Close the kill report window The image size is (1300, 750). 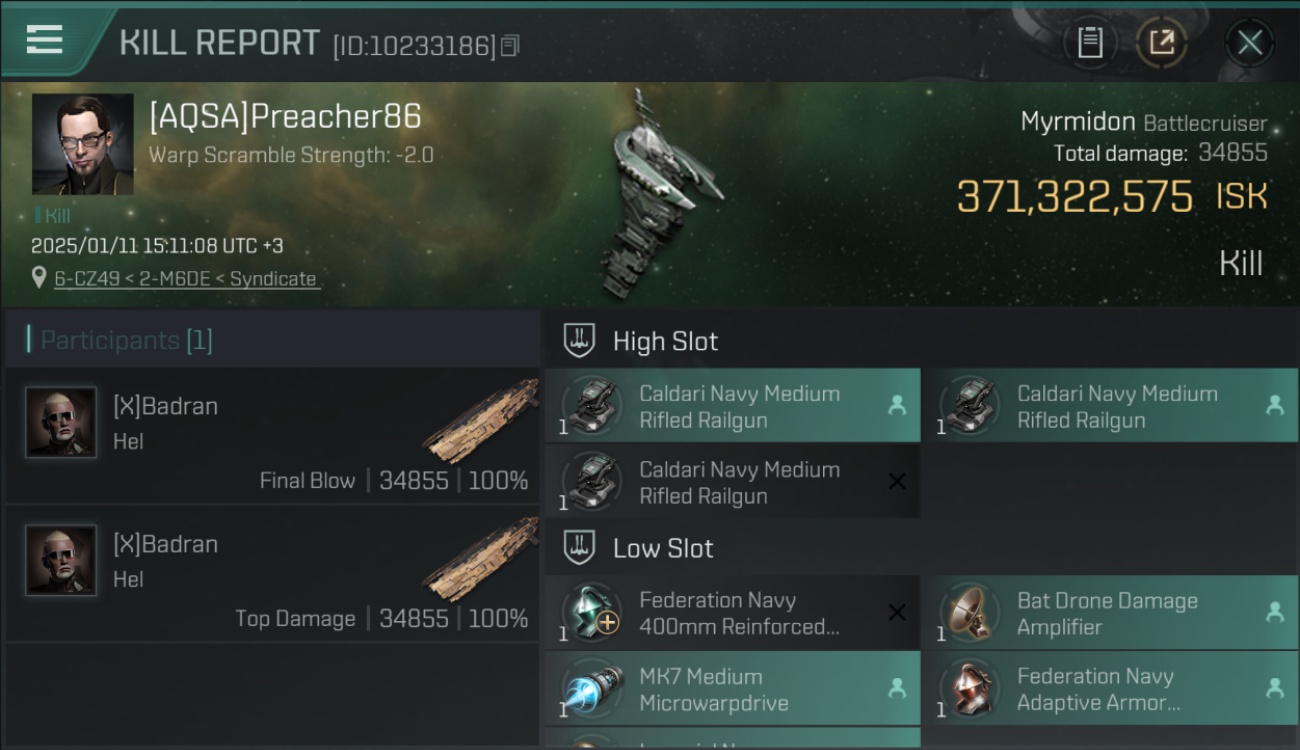(1249, 43)
